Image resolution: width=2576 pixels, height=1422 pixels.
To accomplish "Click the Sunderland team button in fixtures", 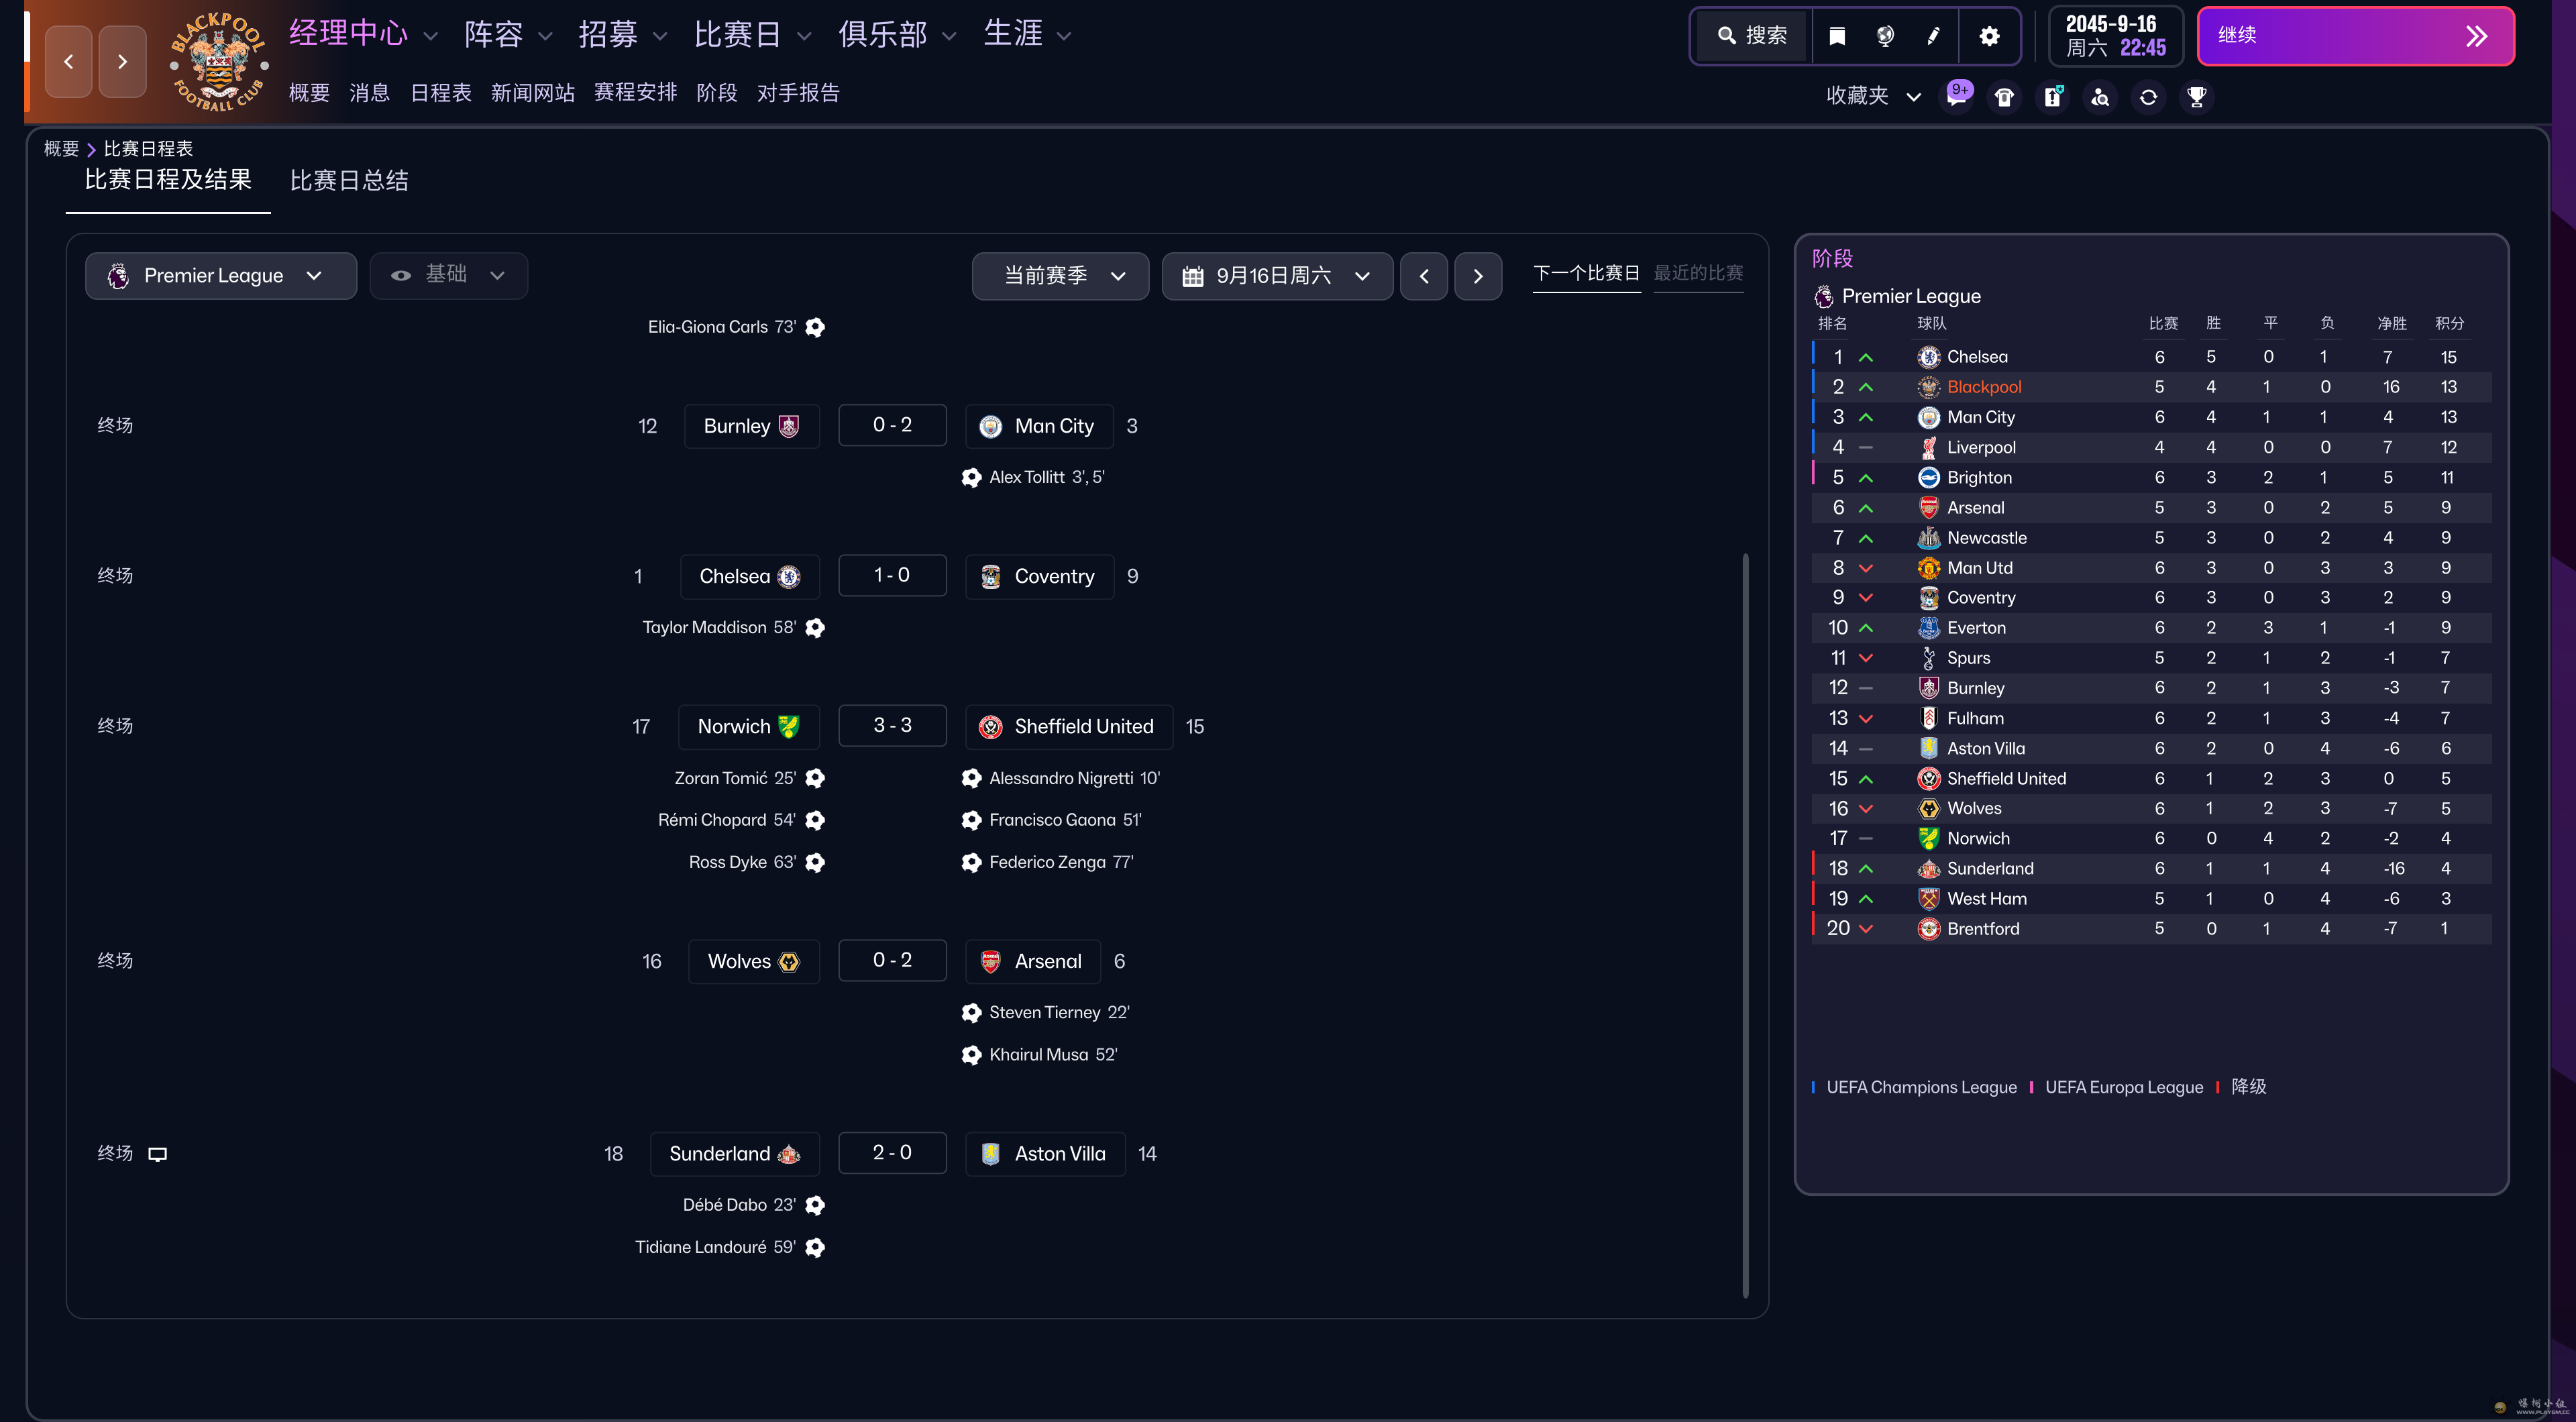I will point(734,1154).
